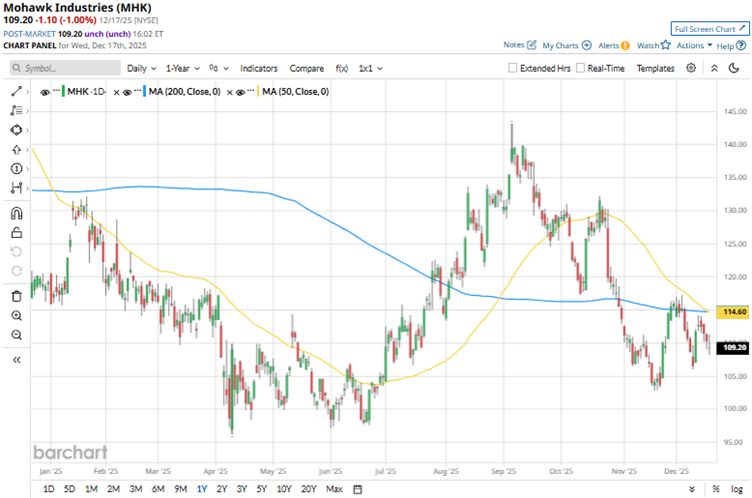752x498 pixels.
Task: Select the 6M time range
Action: coord(158,489)
